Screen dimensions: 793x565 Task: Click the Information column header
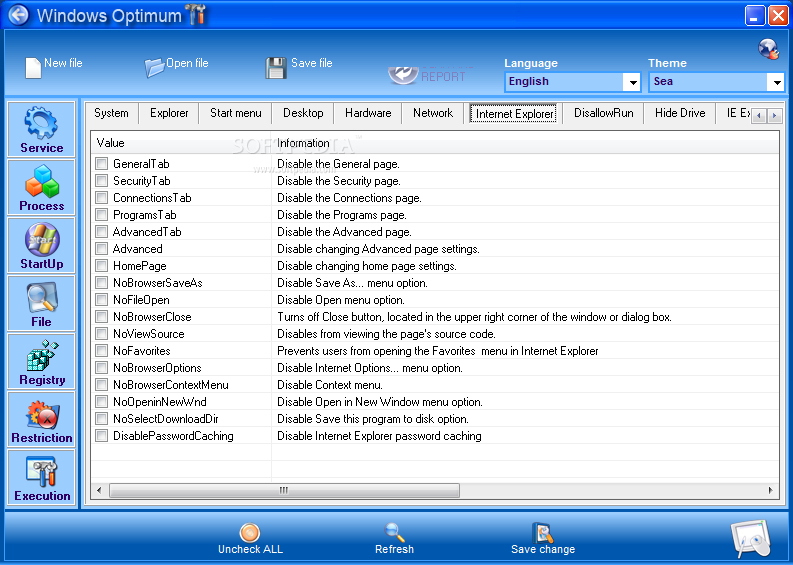525,143
